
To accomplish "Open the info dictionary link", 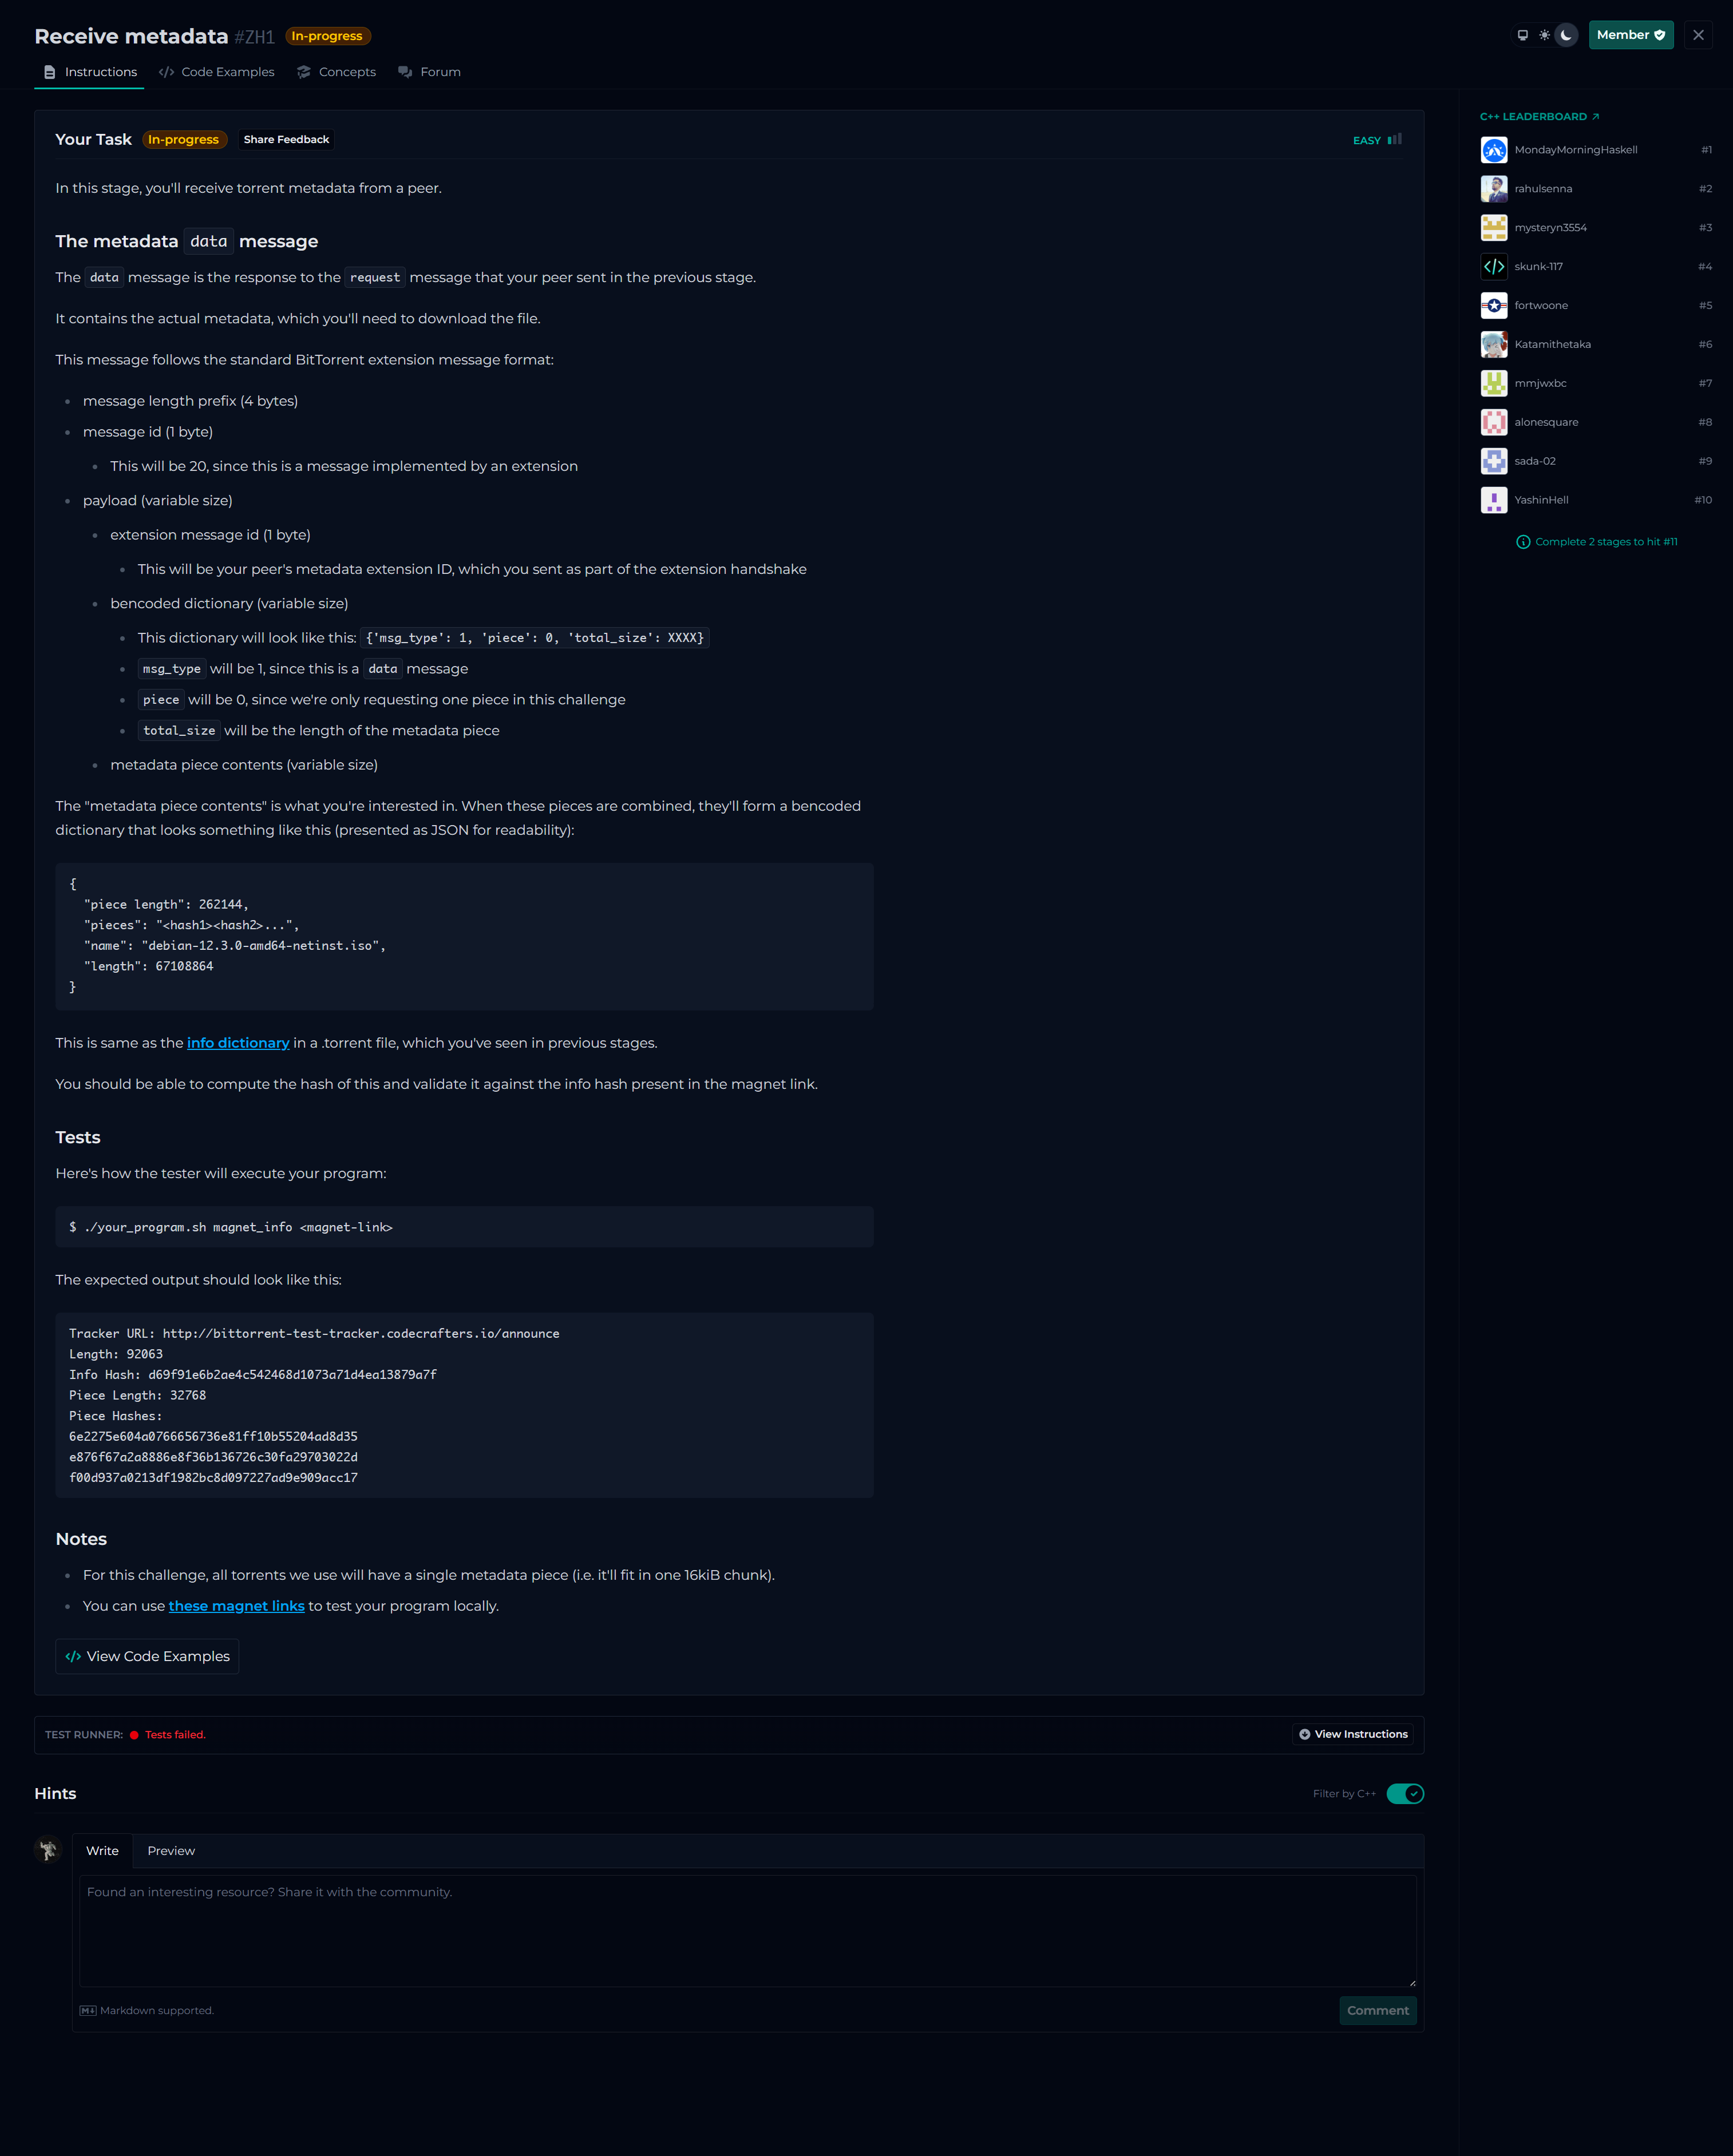I will tap(238, 1043).
